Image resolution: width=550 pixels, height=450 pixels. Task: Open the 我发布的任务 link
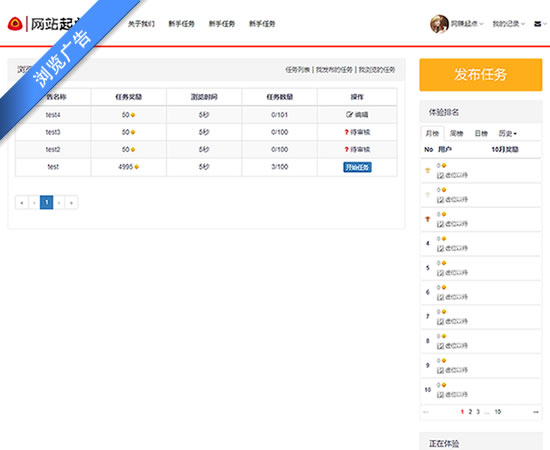pos(334,69)
